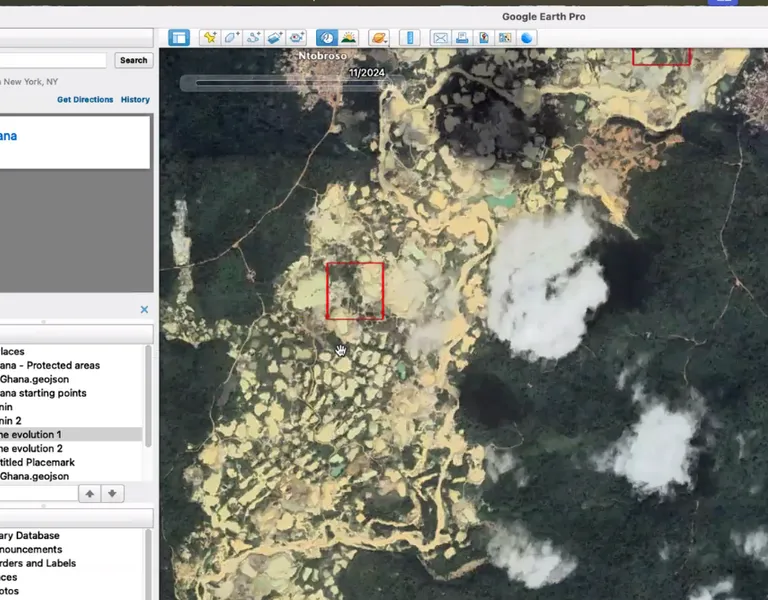Click the Print icon in toolbar

click(x=462, y=38)
